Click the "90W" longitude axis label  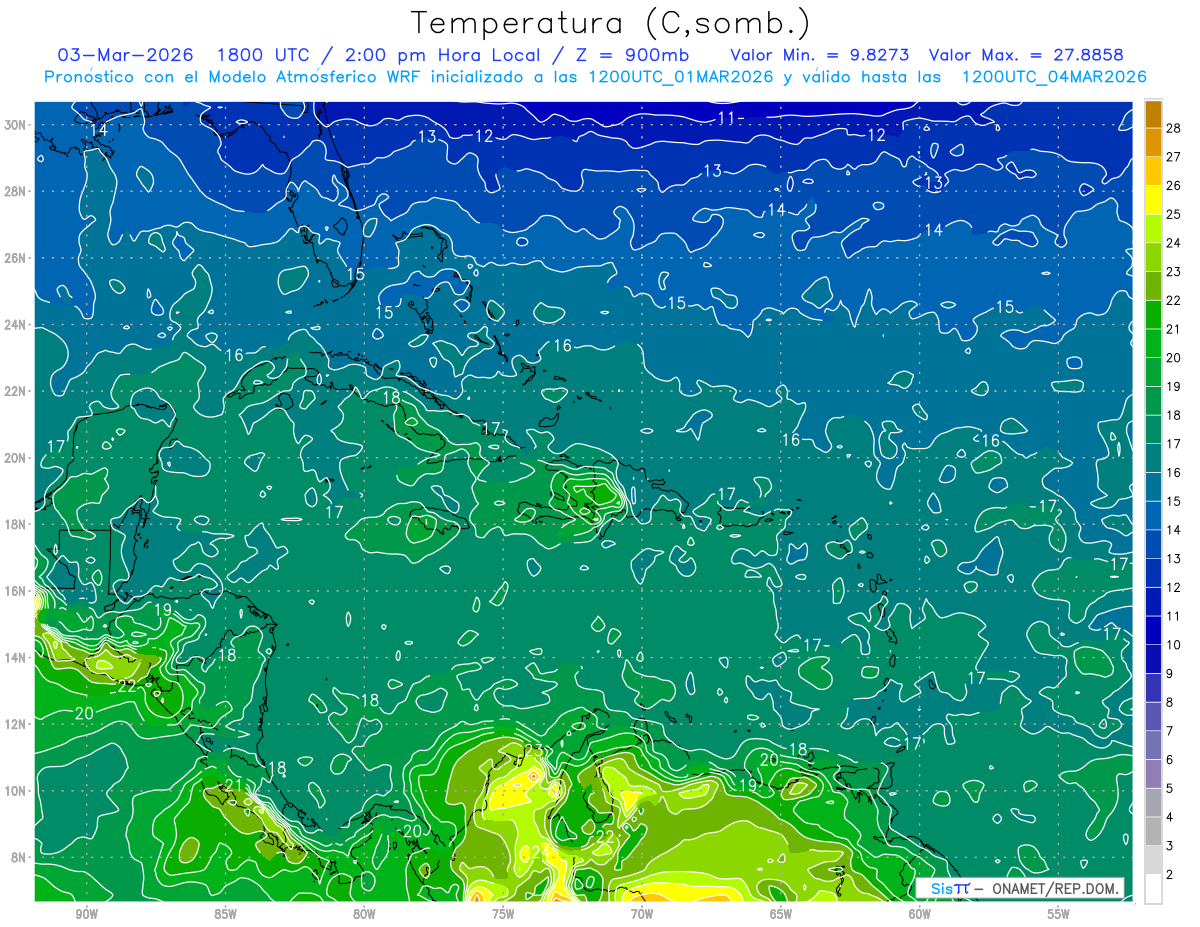tap(86, 914)
